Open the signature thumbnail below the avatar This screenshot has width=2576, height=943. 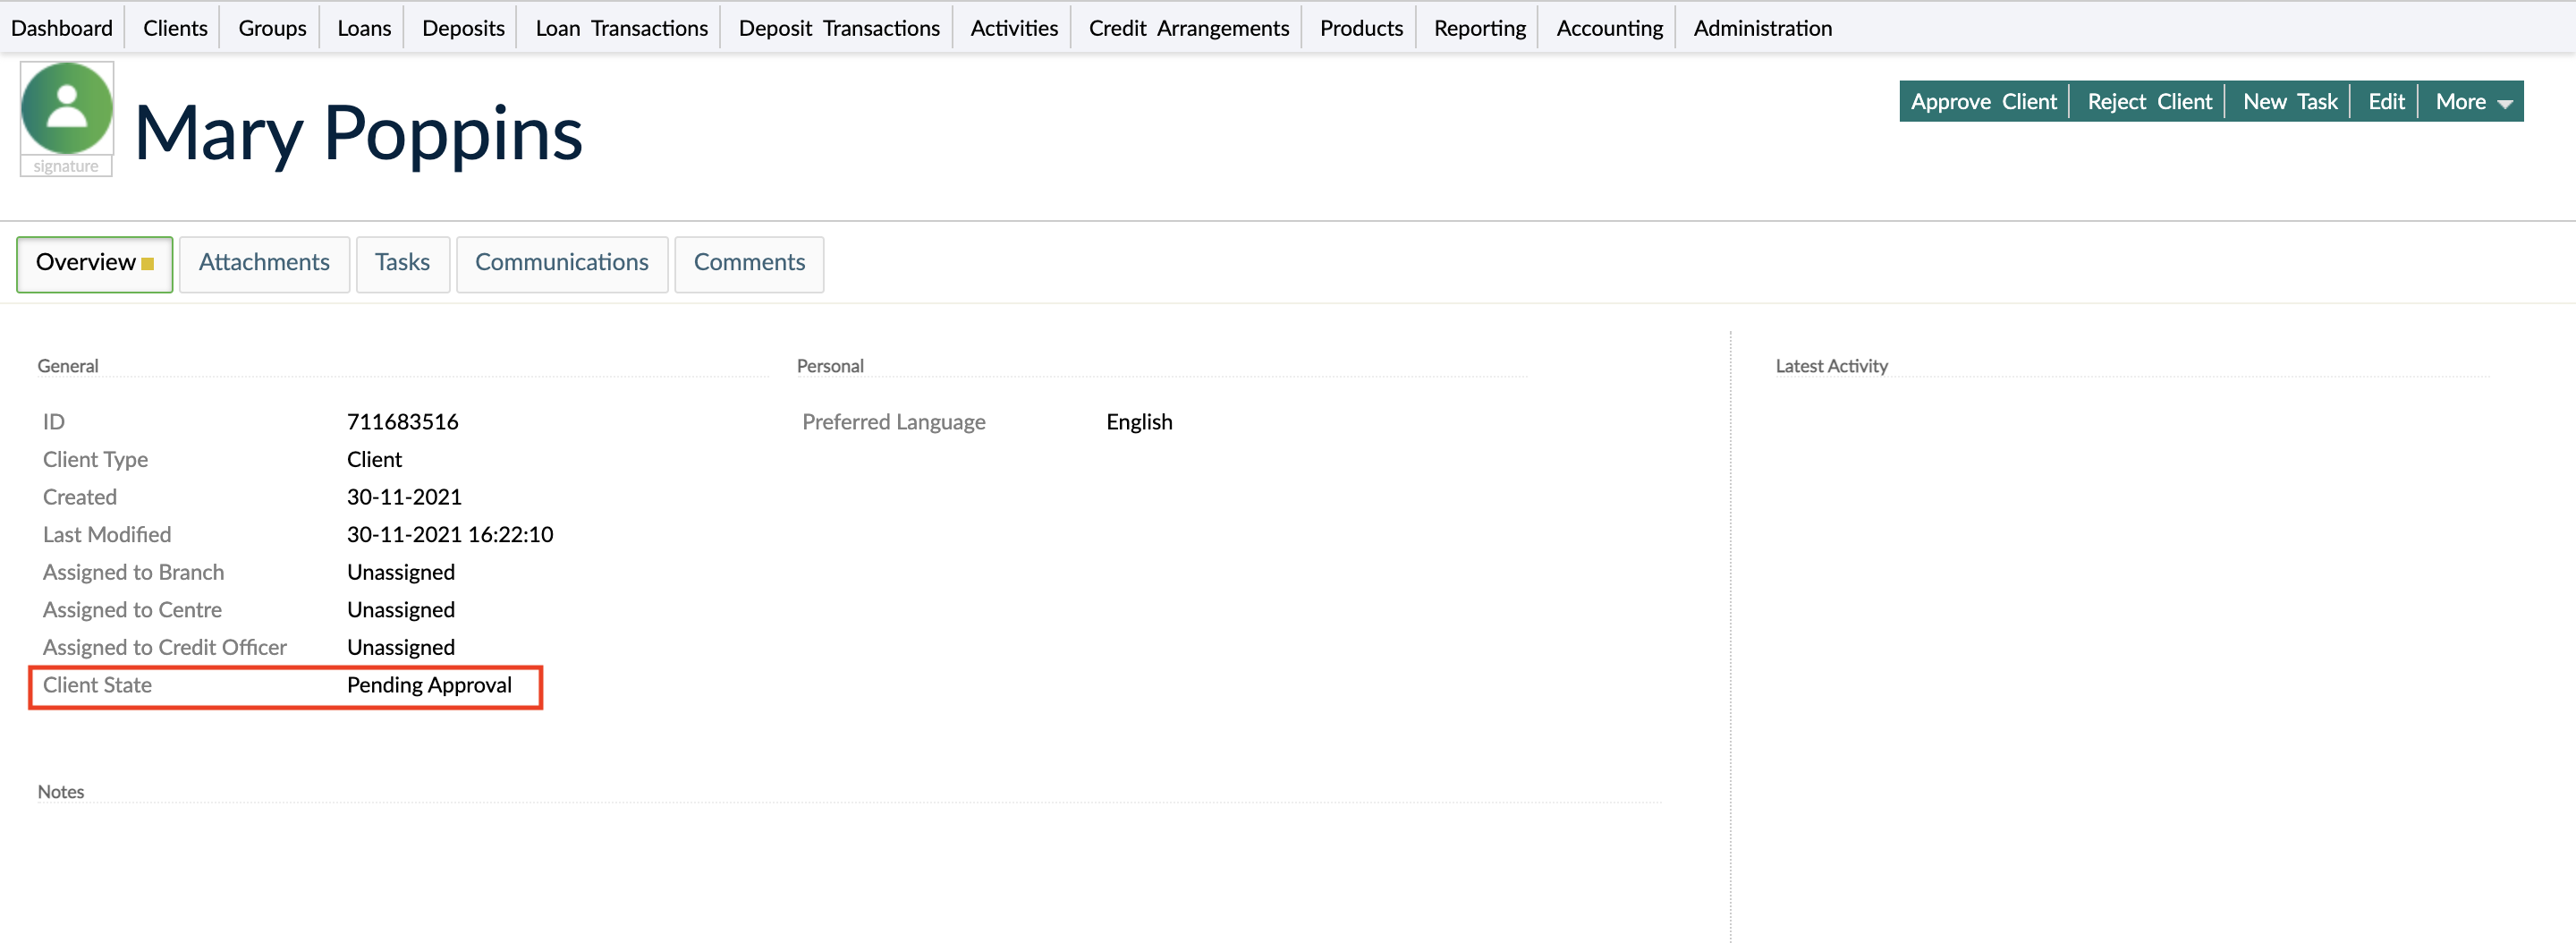(x=66, y=167)
